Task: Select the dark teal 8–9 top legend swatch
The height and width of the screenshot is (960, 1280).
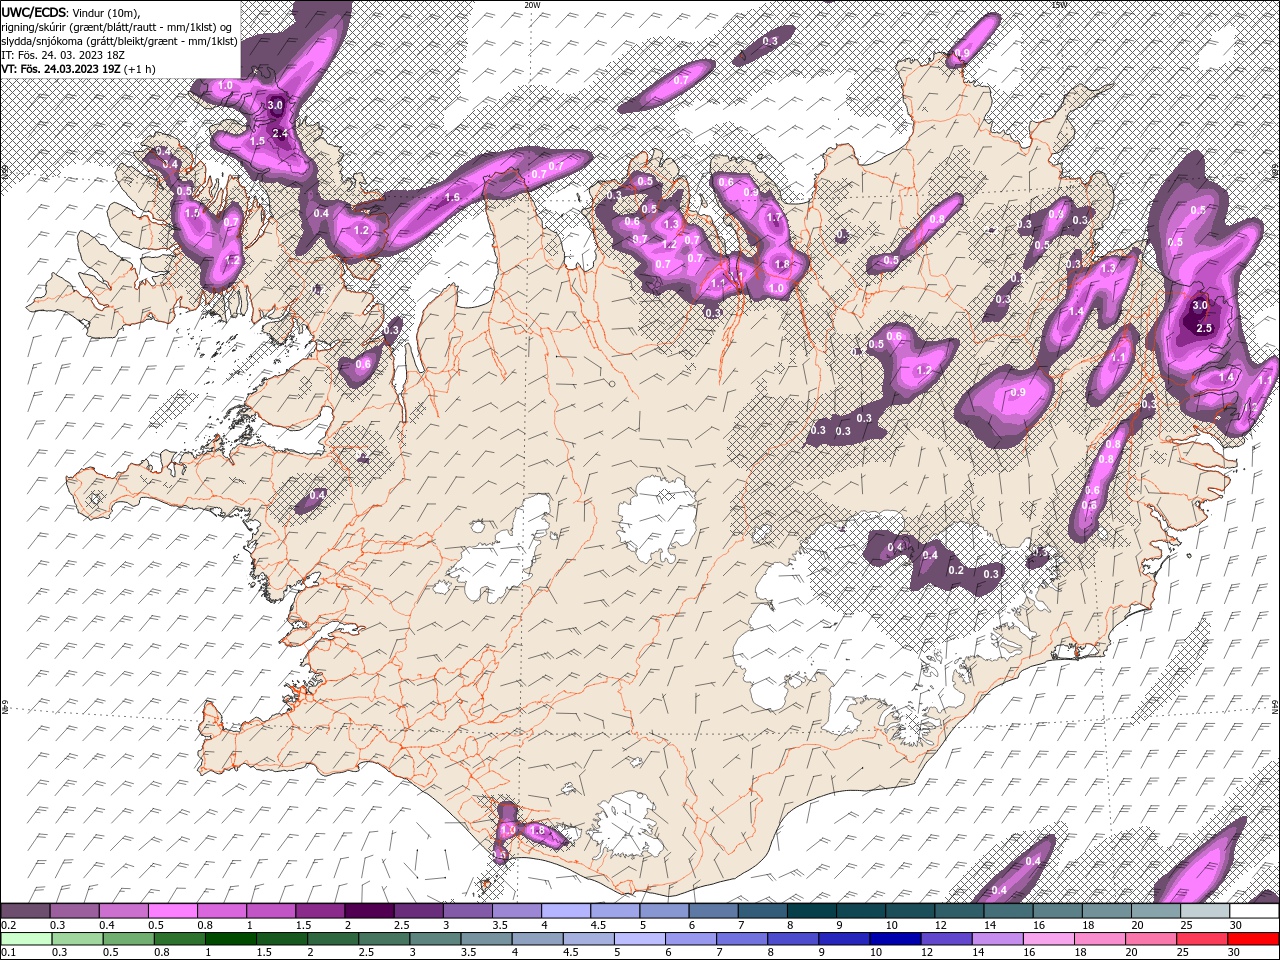Action: [x=812, y=911]
